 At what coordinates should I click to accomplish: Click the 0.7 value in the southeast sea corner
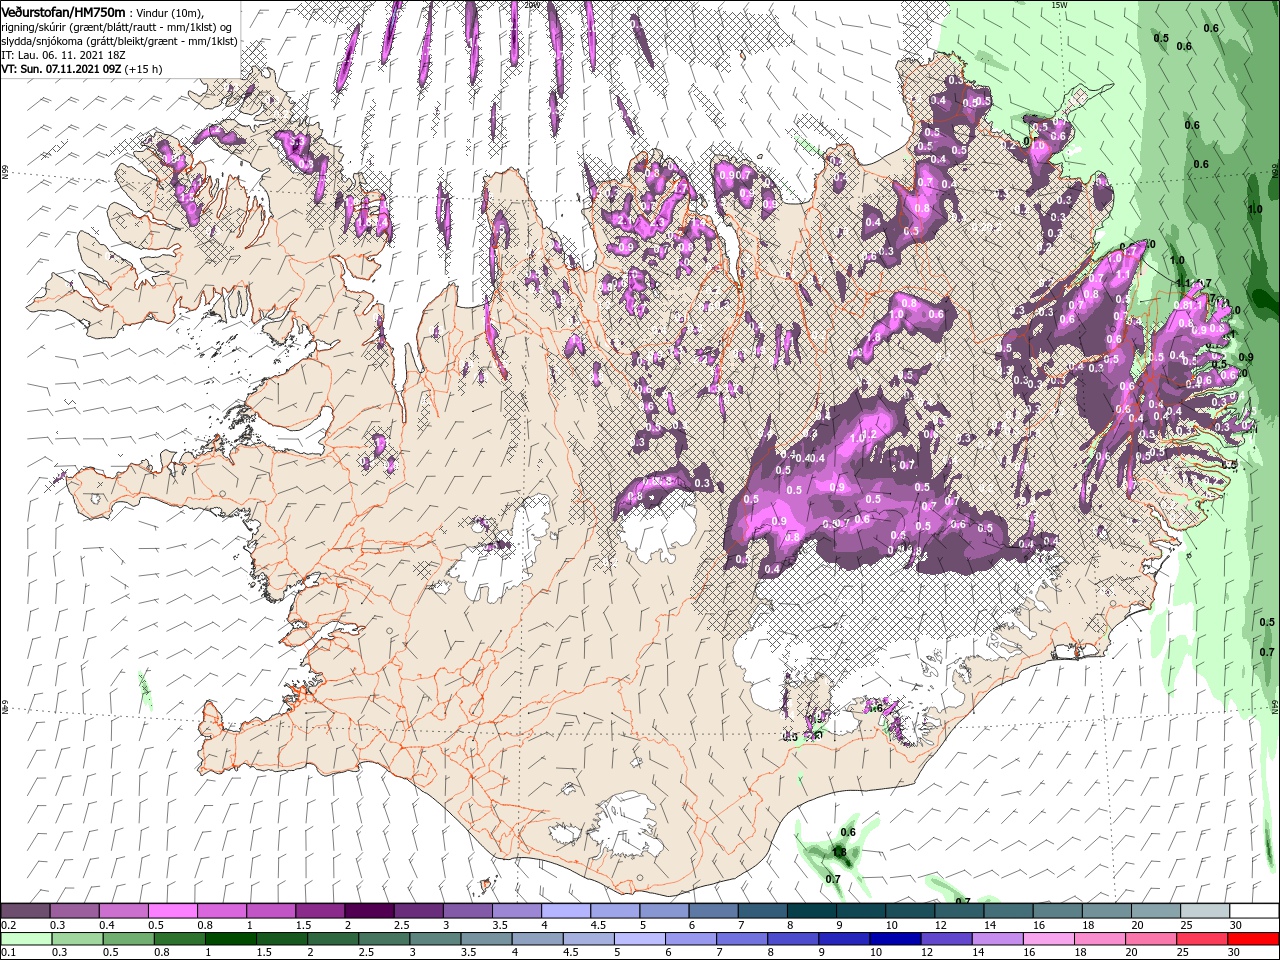(x=1267, y=652)
